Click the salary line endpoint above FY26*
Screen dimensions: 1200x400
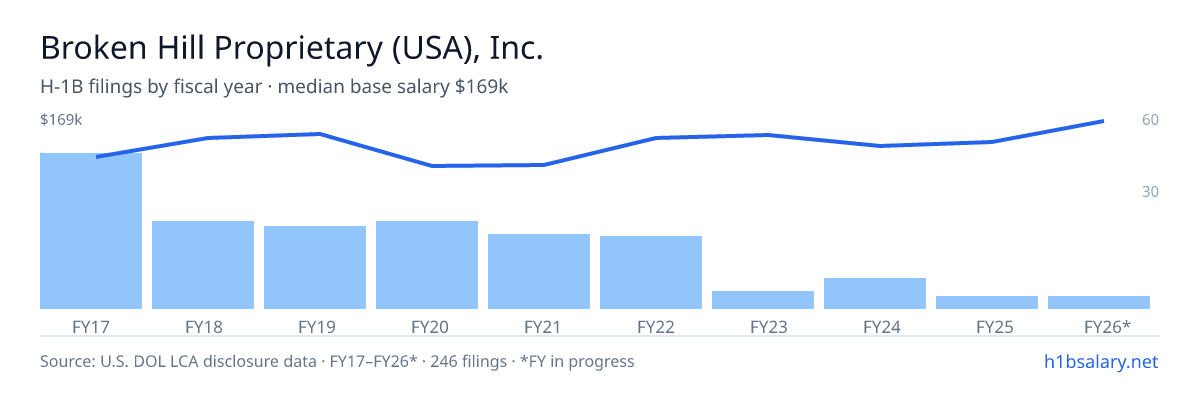click(1102, 121)
